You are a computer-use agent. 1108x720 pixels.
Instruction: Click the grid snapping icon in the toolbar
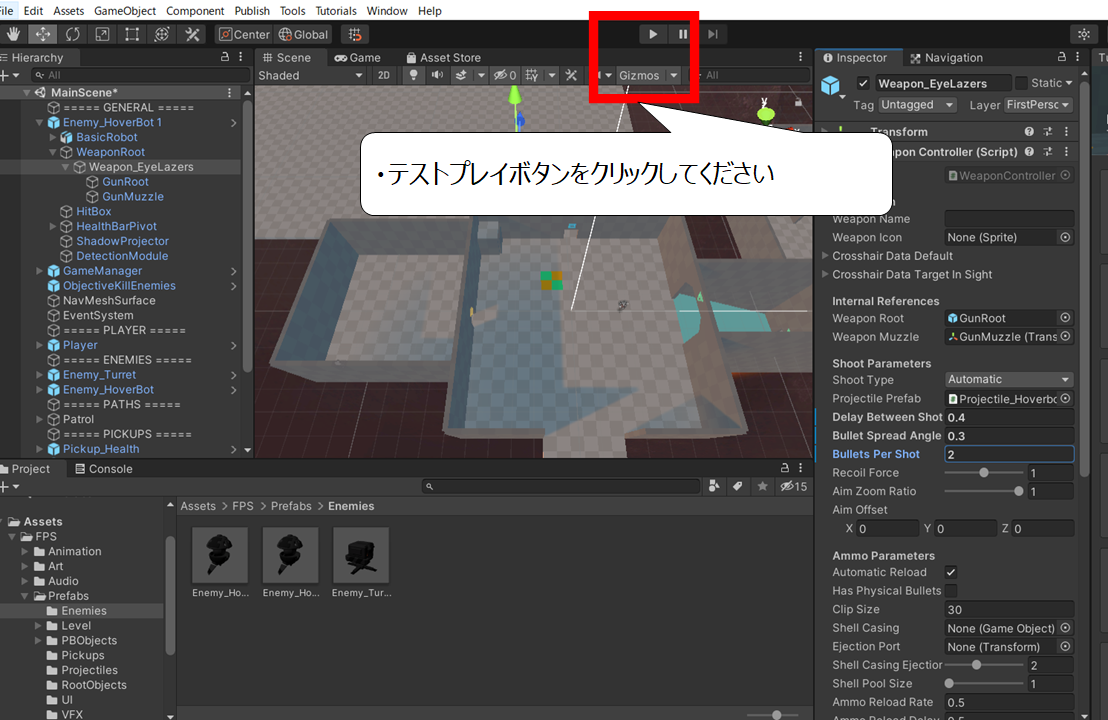[355, 34]
